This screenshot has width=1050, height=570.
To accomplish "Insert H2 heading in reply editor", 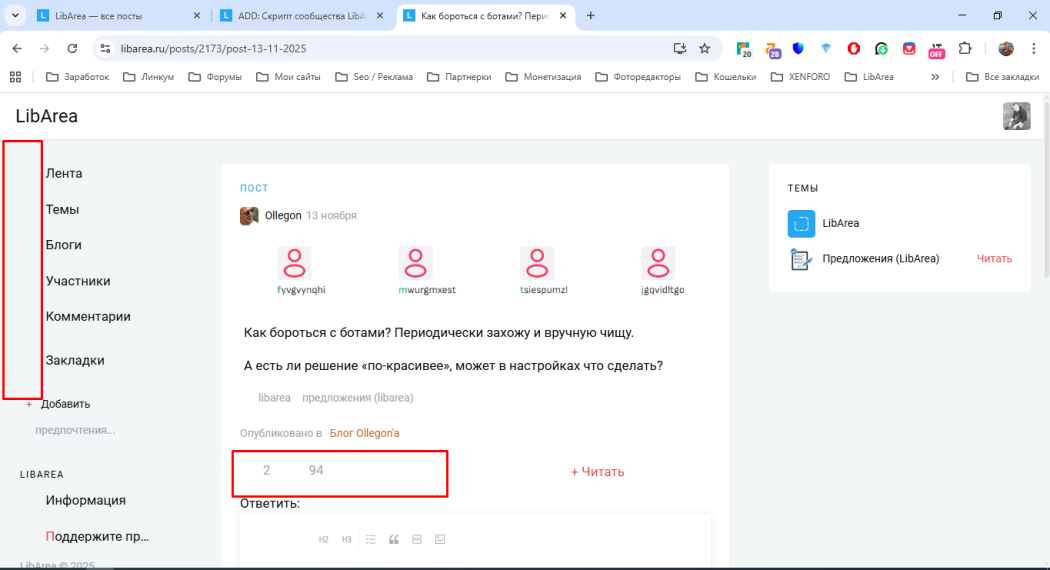I will point(323,539).
